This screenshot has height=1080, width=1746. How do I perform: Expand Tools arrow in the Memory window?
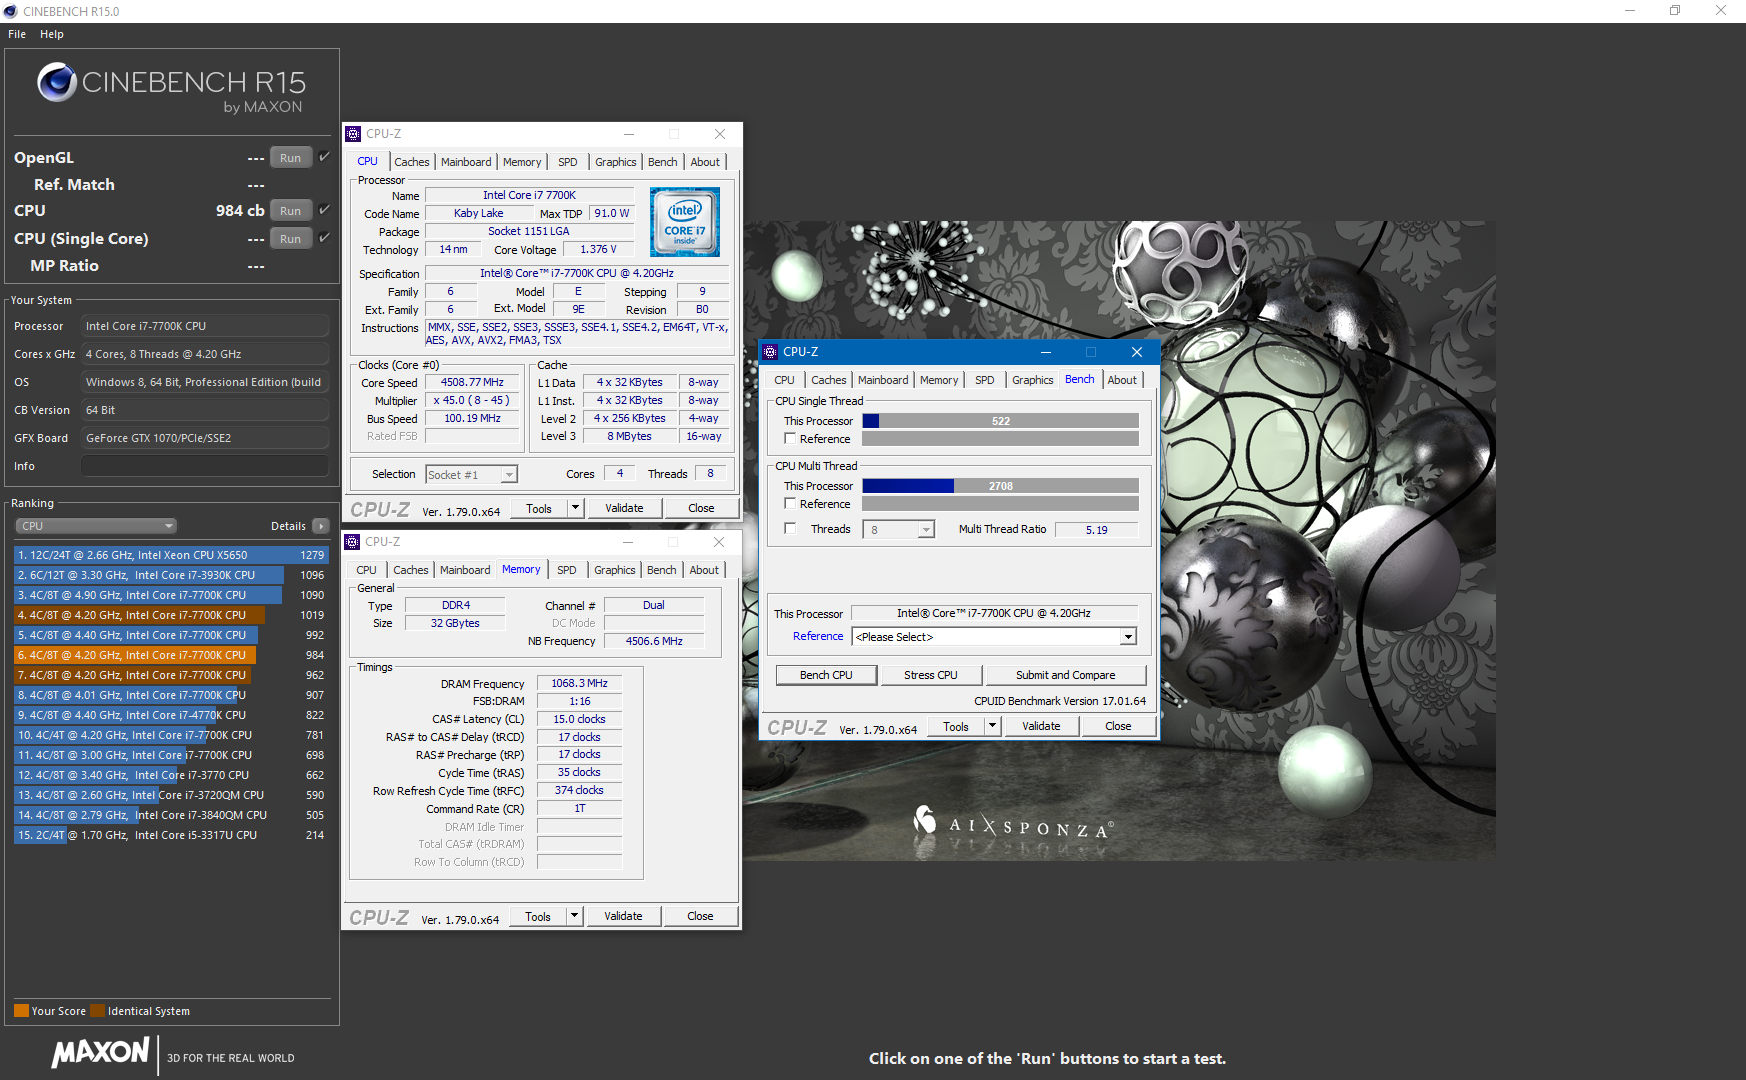coord(574,916)
